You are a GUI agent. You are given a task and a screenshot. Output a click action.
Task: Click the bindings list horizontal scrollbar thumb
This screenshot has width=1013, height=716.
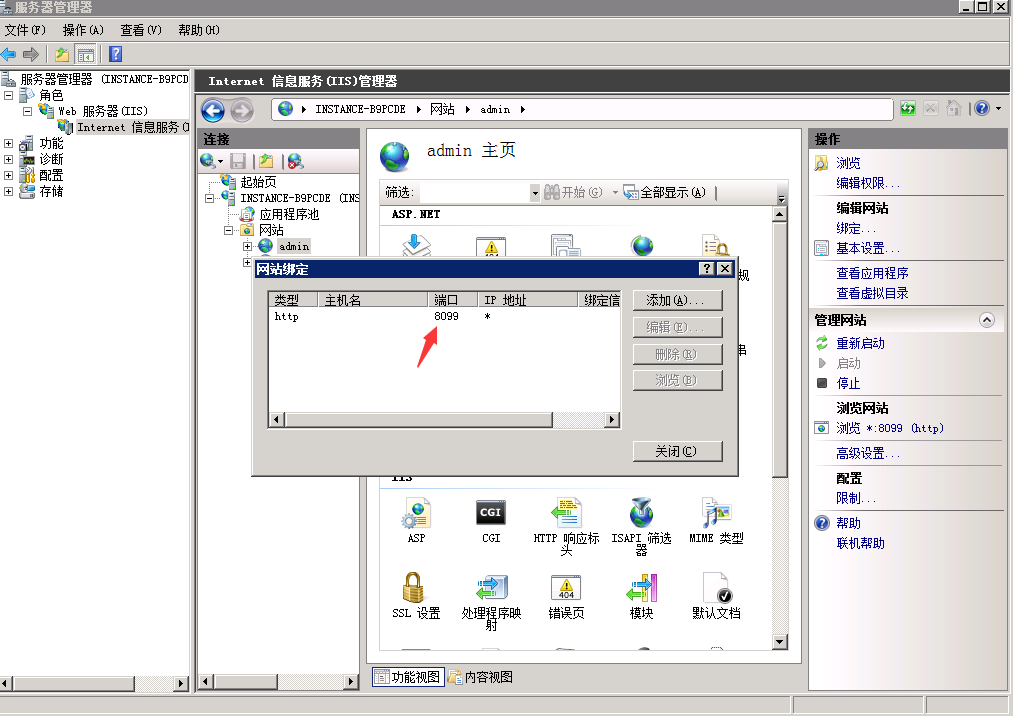coord(419,419)
